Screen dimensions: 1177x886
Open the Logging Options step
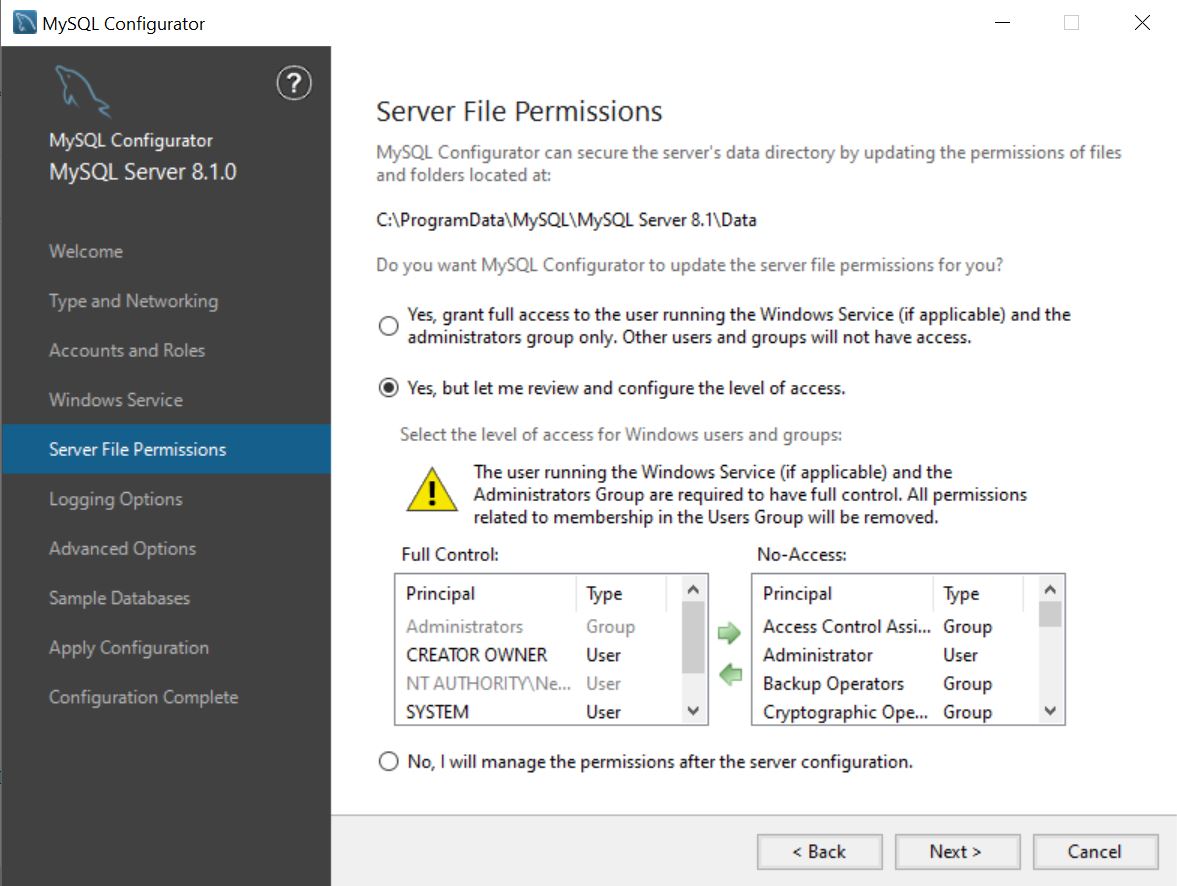click(x=115, y=499)
